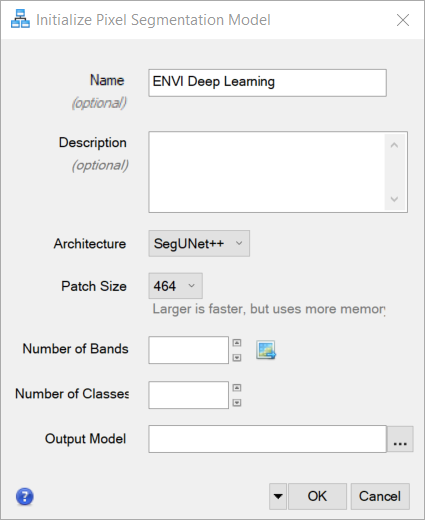Click the Number of Classes input box

click(189, 395)
